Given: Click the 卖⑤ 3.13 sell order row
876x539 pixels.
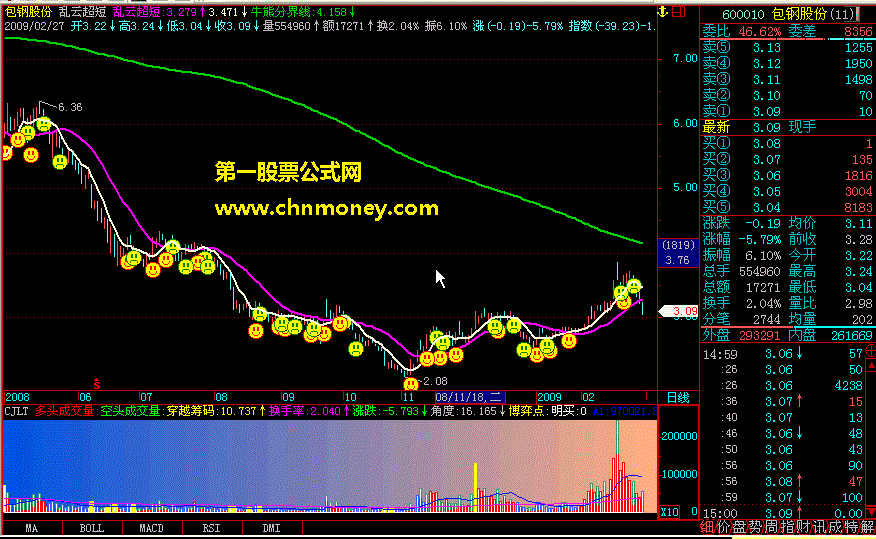Looking at the screenshot, I should tap(787, 47).
